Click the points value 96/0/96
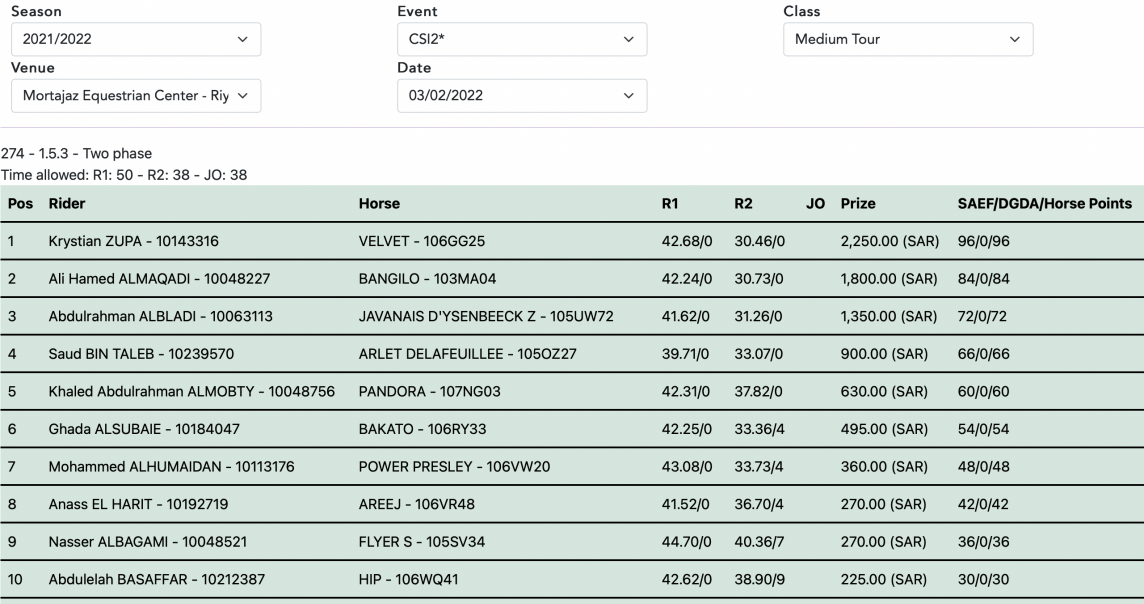Screen dimensions: 1144x604 [983, 241]
